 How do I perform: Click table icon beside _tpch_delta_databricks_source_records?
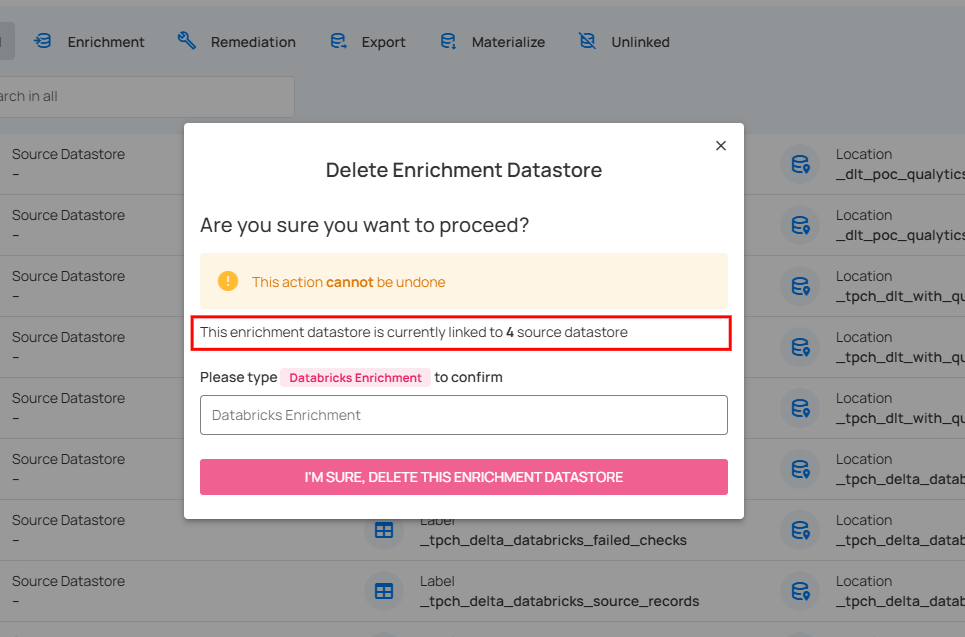coord(384,591)
